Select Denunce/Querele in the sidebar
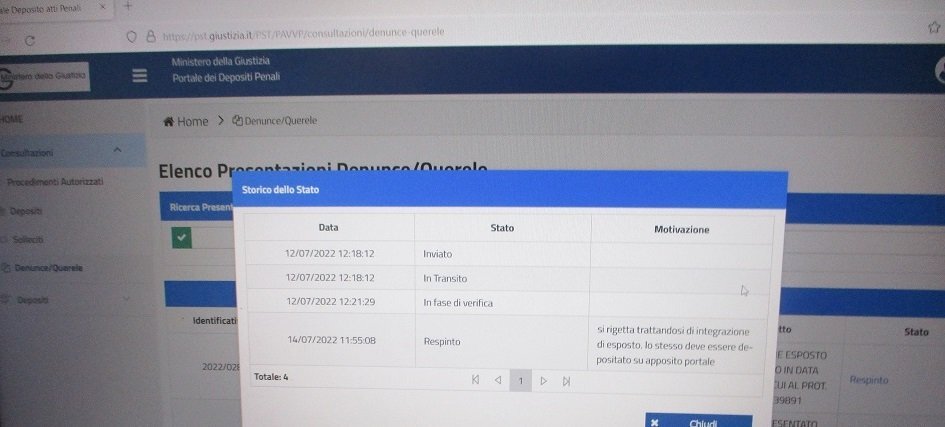The width and height of the screenshot is (945, 427). tap(48, 268)
